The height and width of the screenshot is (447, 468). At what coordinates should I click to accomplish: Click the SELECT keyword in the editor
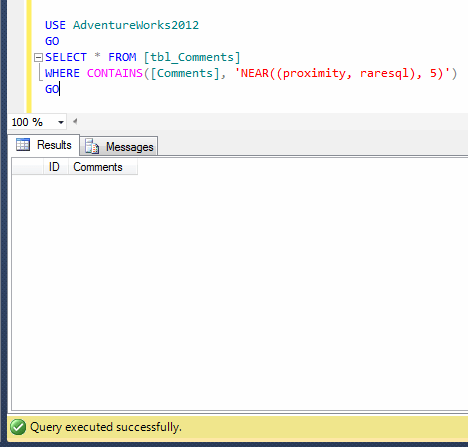point(66,57)
